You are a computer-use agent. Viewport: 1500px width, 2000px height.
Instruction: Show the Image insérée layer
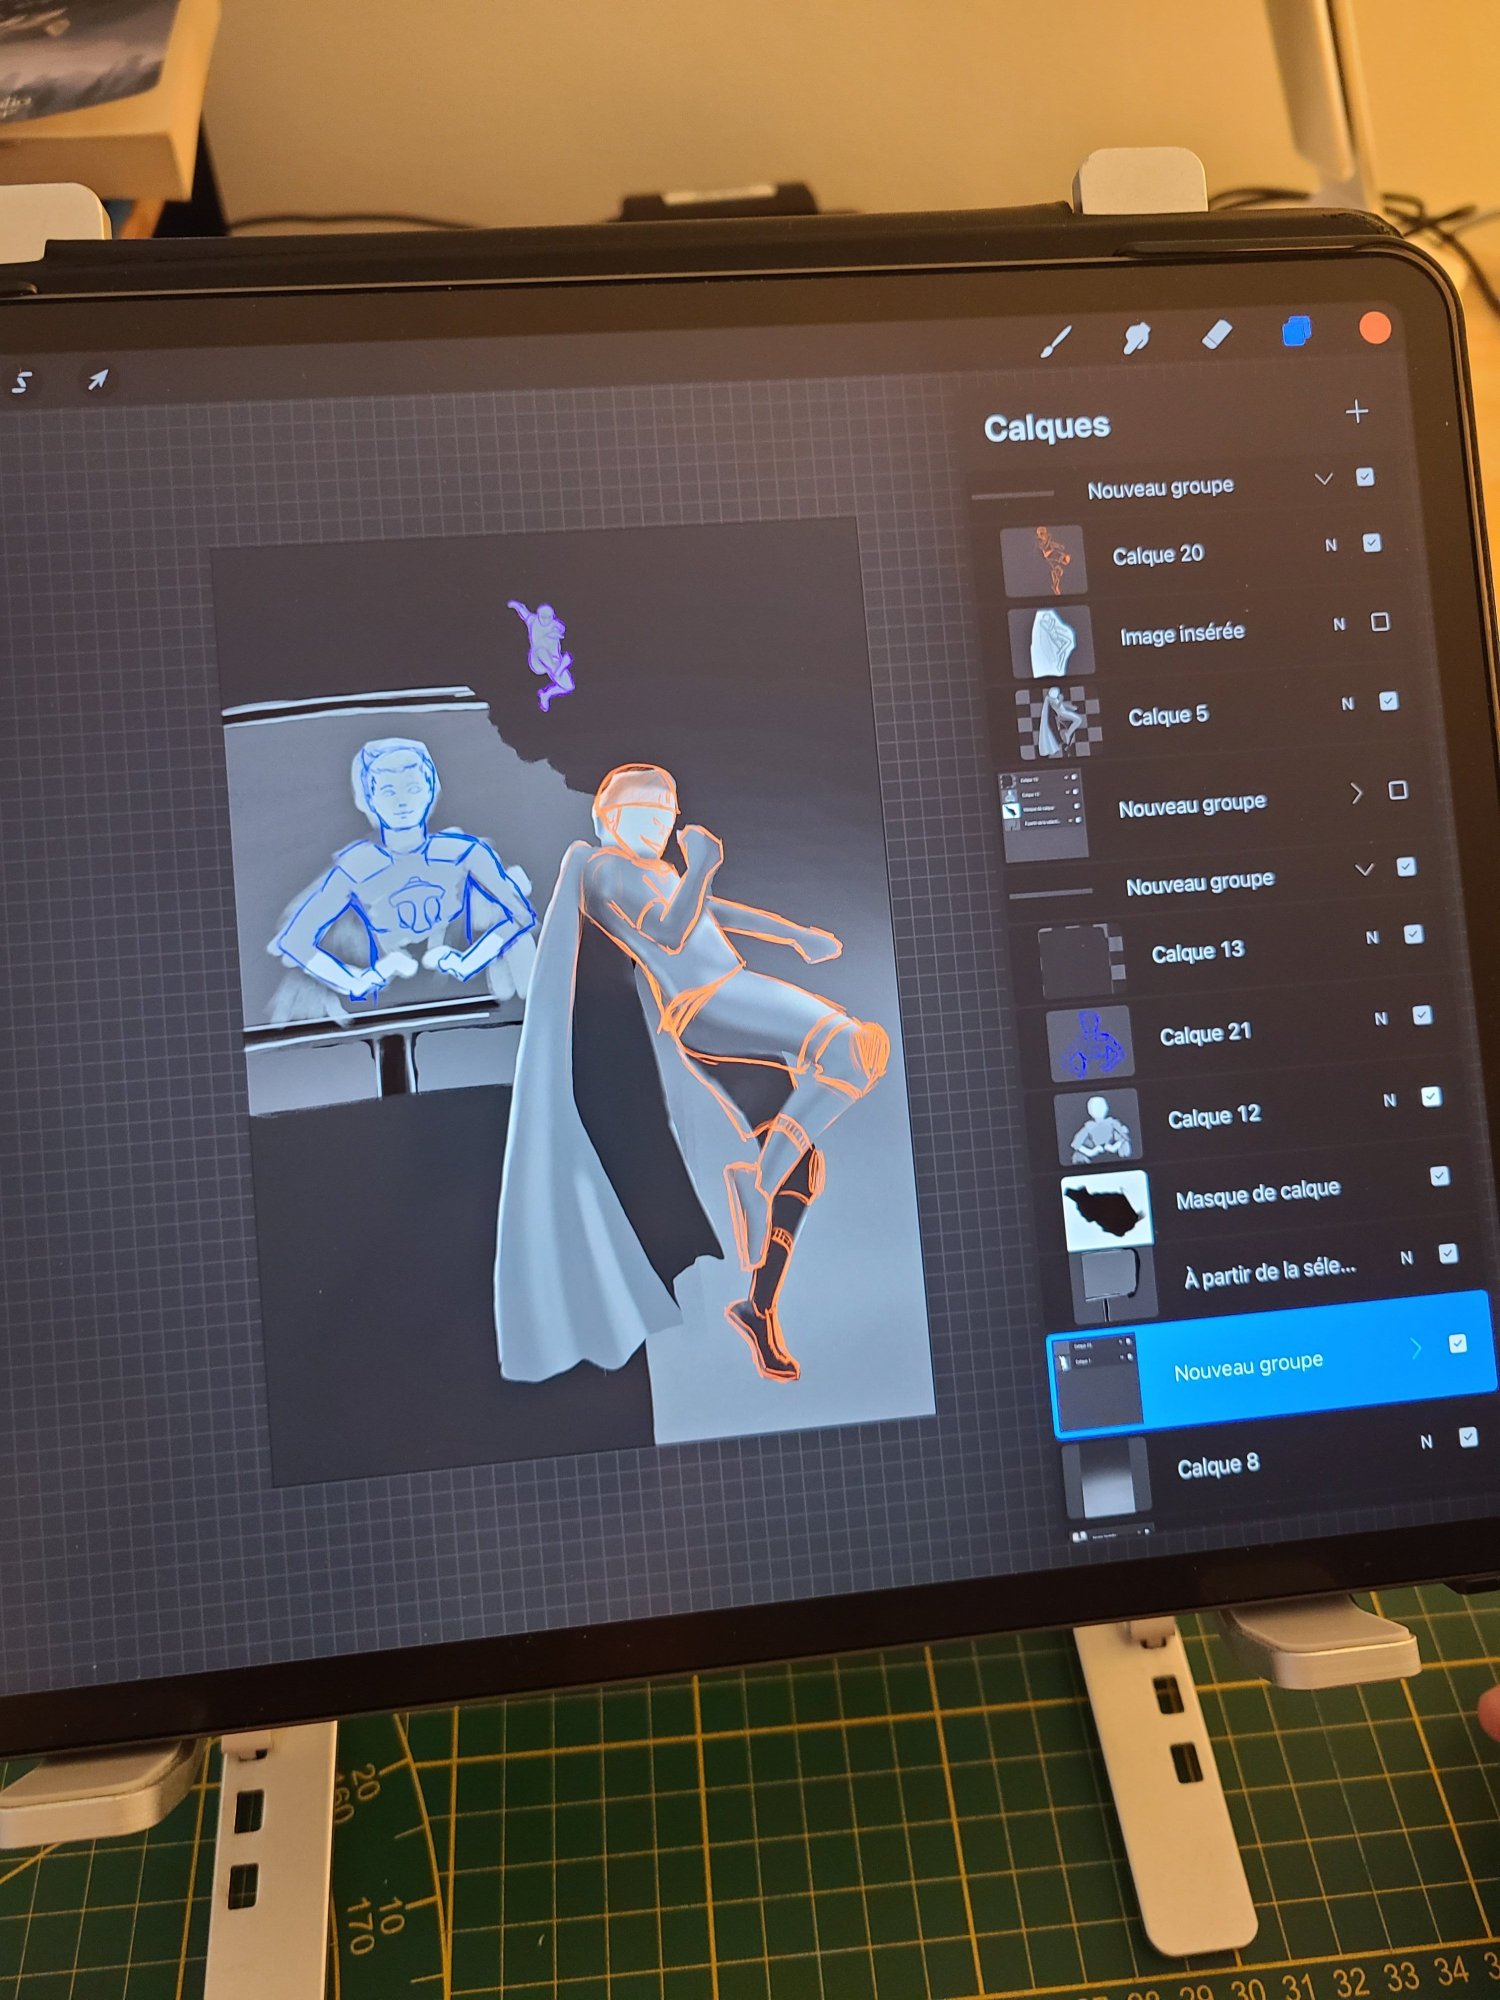[1380, 622]
